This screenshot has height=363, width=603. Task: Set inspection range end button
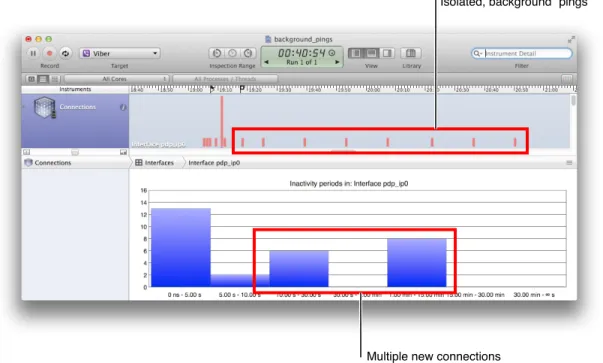tap(248, 53)
